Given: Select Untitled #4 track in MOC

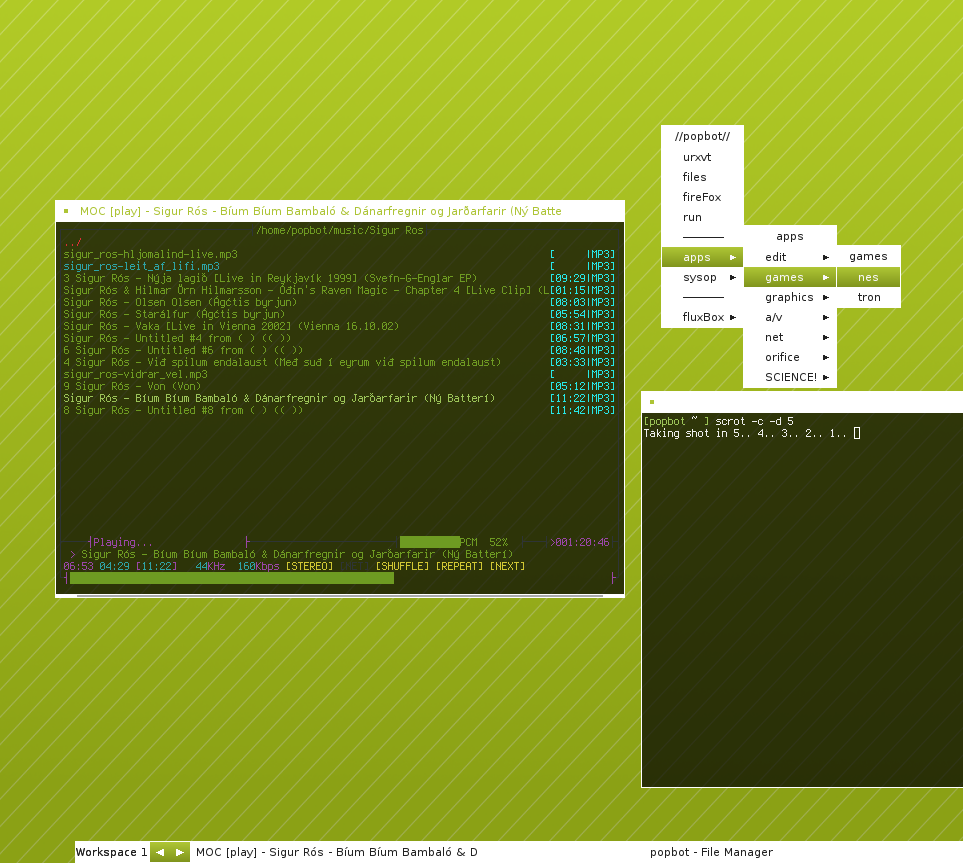Looking at the screenshot, I should point(339,338).
